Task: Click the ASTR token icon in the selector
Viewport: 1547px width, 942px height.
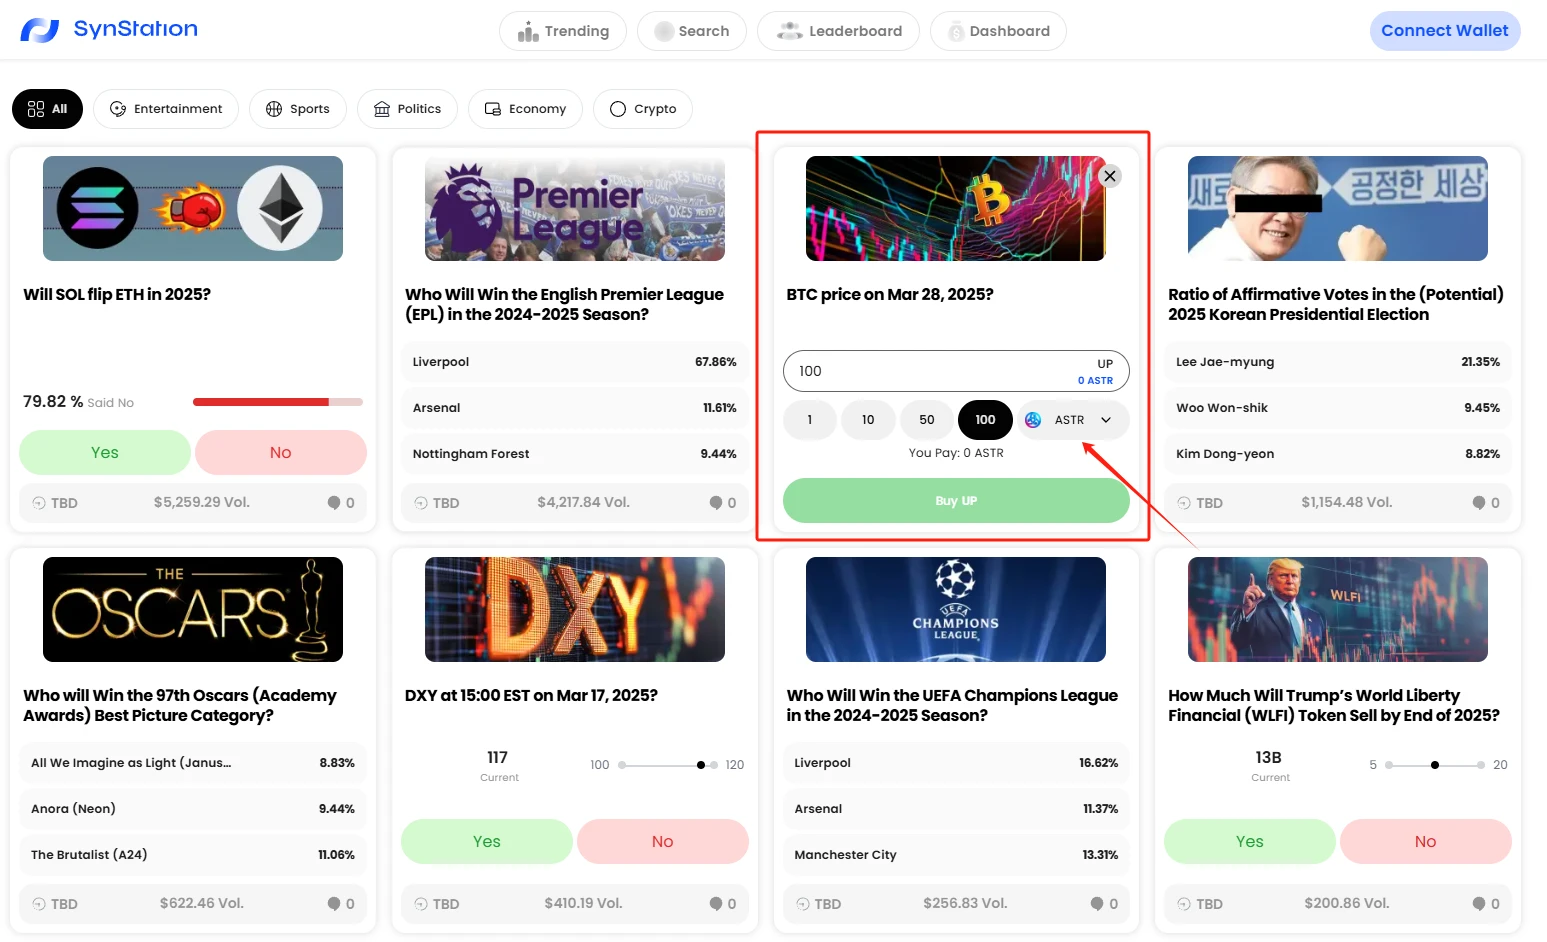Action: (x=1033, y=420)
